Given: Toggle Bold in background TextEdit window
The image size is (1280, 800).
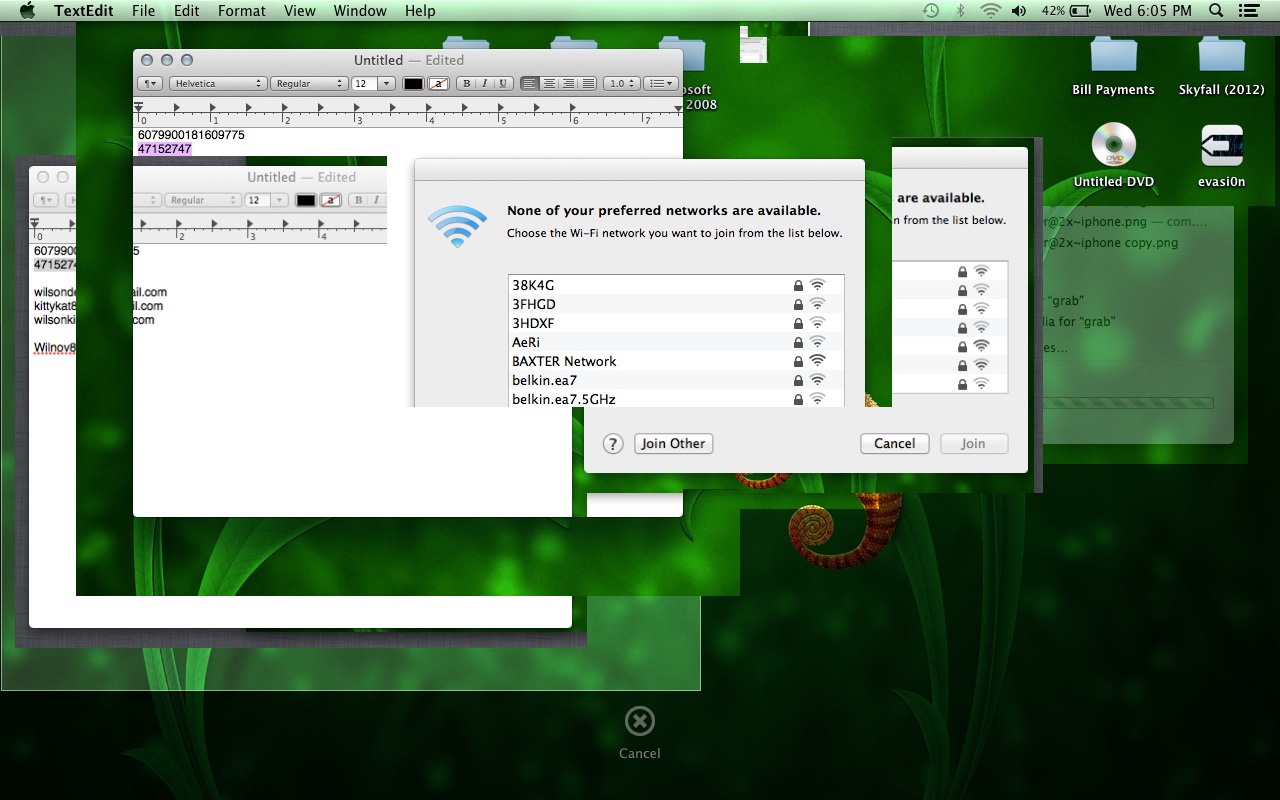Looking at the screenshot, I should (357, 201).
